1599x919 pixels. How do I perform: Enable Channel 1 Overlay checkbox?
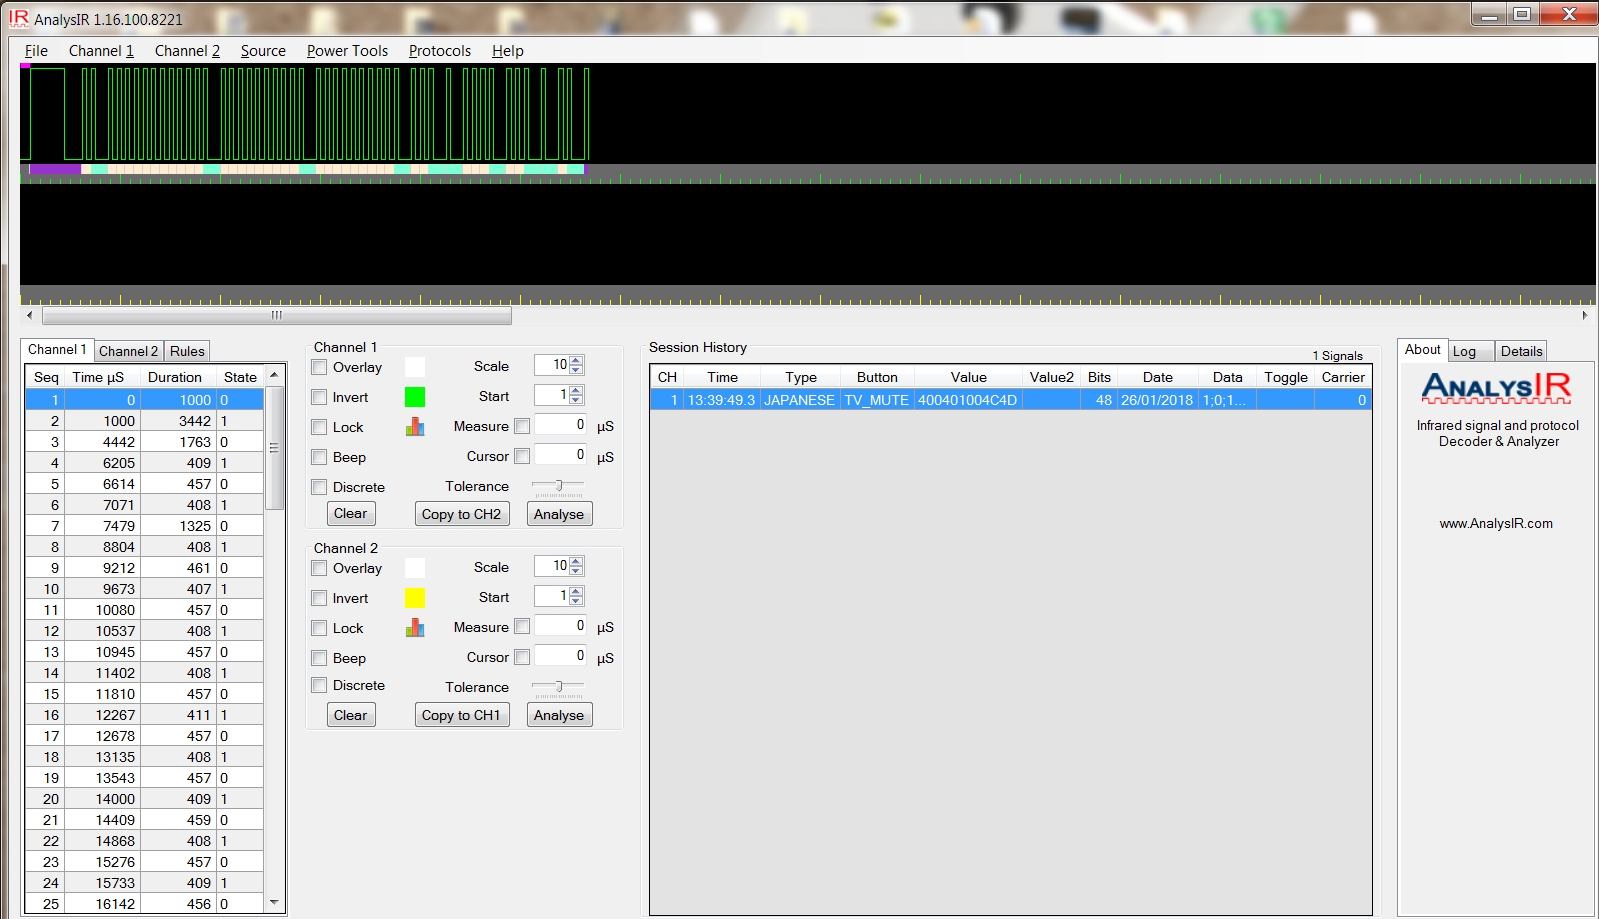click(x=319, y=367)
